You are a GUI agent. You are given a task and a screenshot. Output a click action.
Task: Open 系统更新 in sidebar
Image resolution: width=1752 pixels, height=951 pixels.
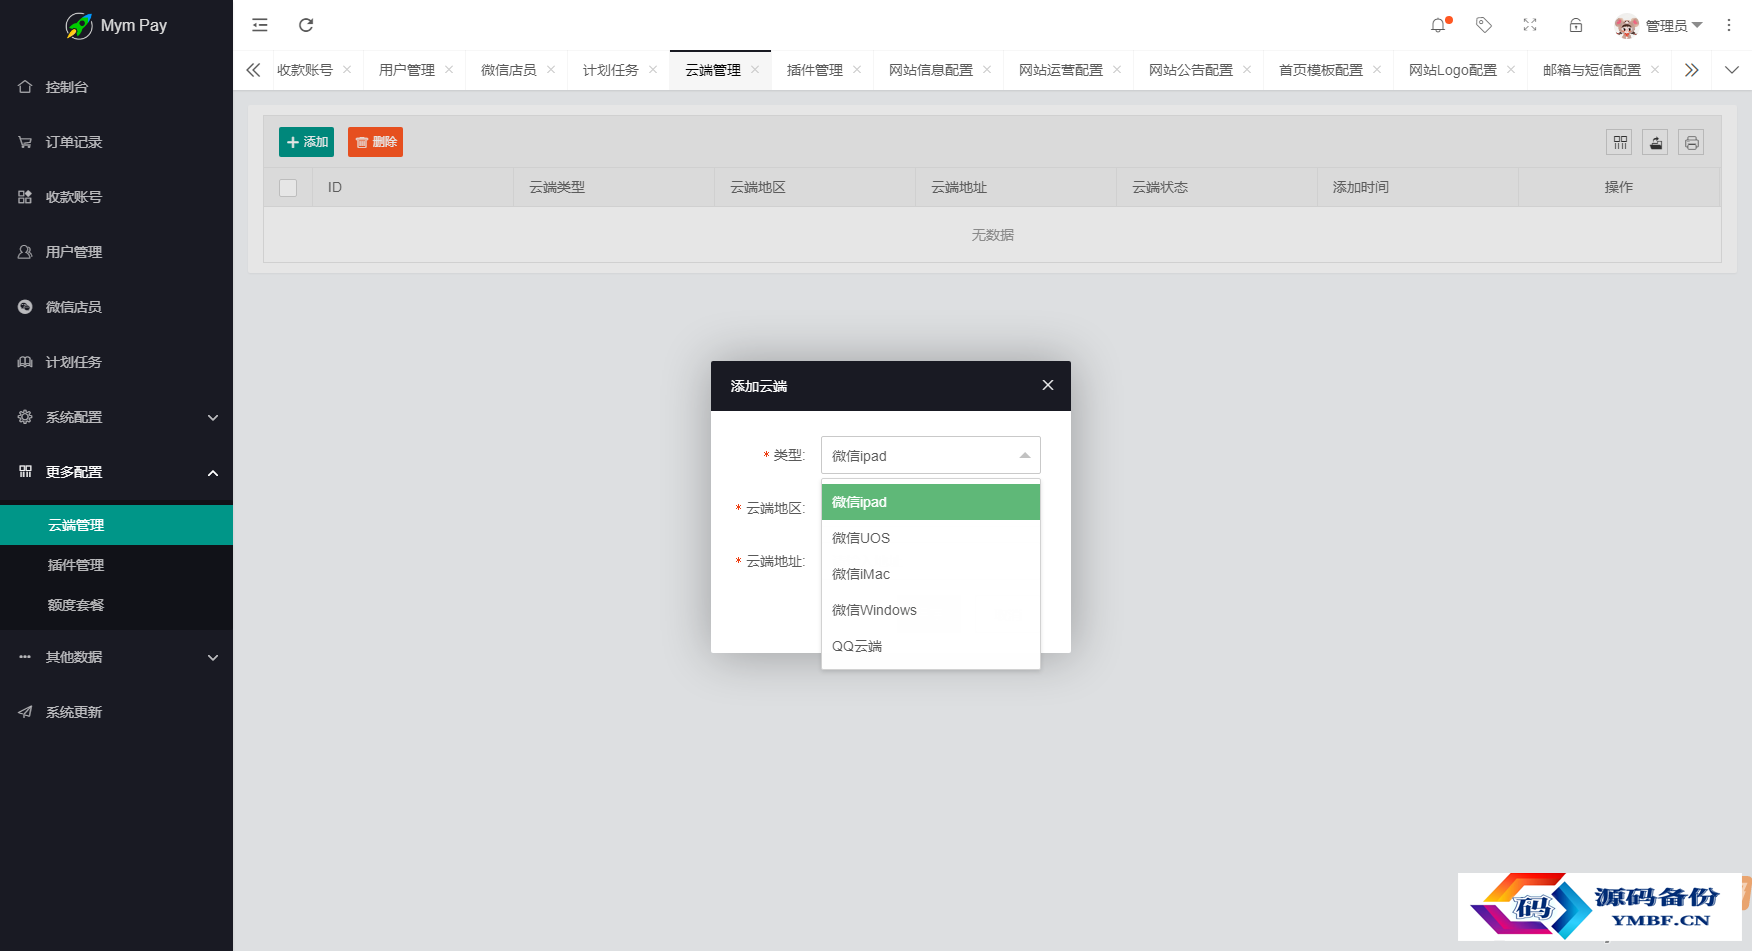click(x=116, y=712)
